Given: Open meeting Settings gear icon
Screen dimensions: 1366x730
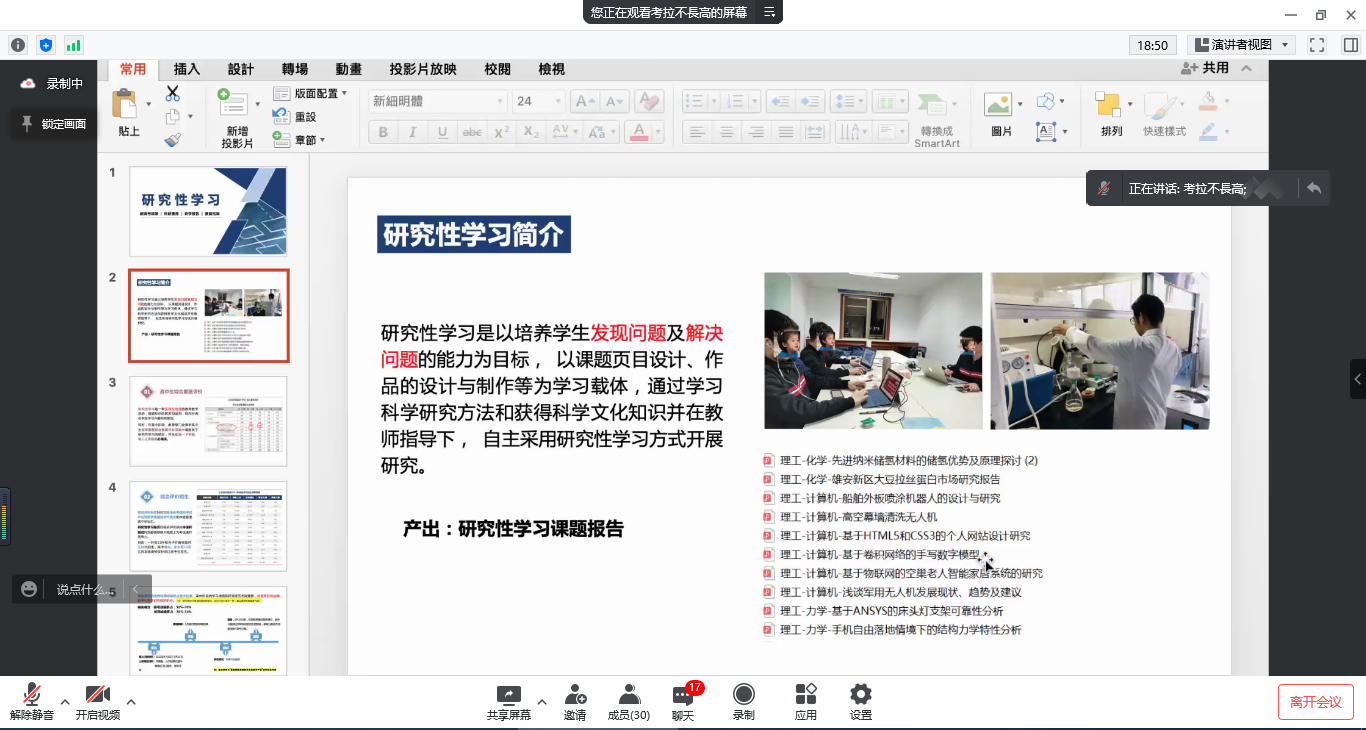Looking at the screenshot, I should pyautogui.click(x=860, y=695).
